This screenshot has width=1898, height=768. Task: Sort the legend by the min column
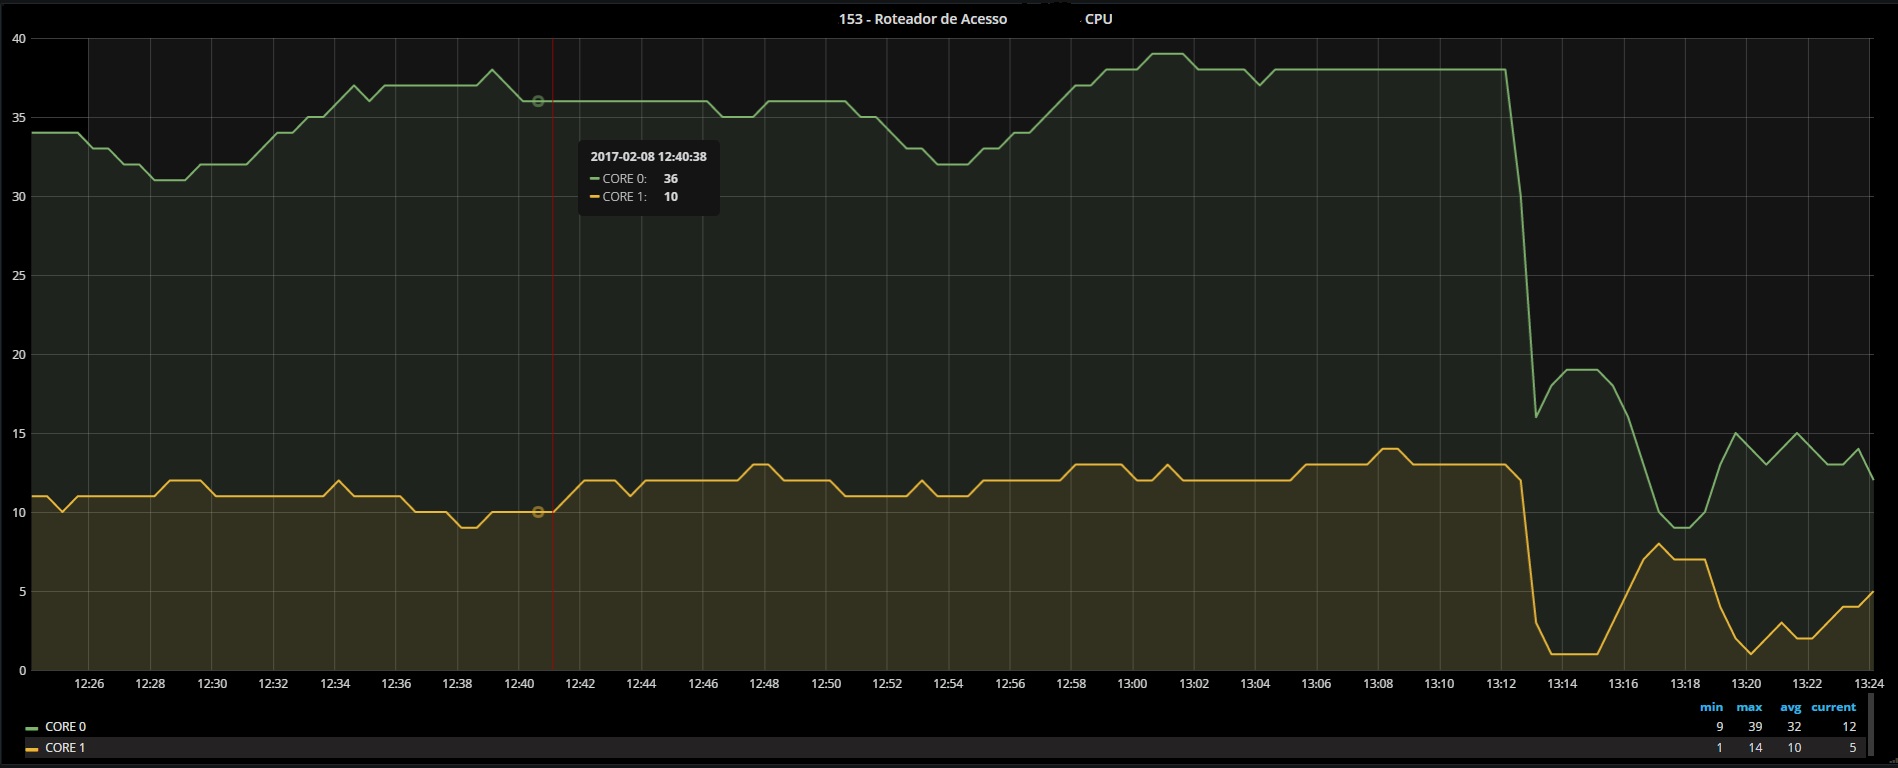tap(1711, 707)
